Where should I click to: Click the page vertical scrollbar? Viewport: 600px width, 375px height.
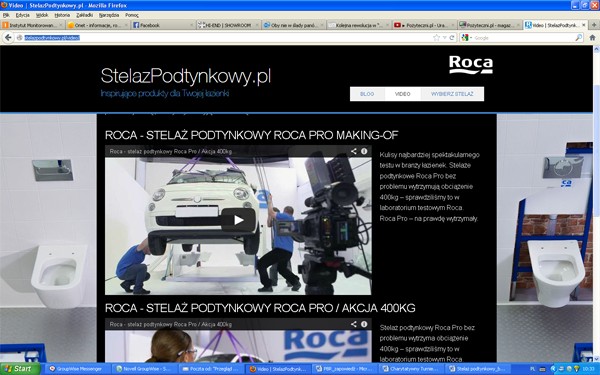point(596,204)
